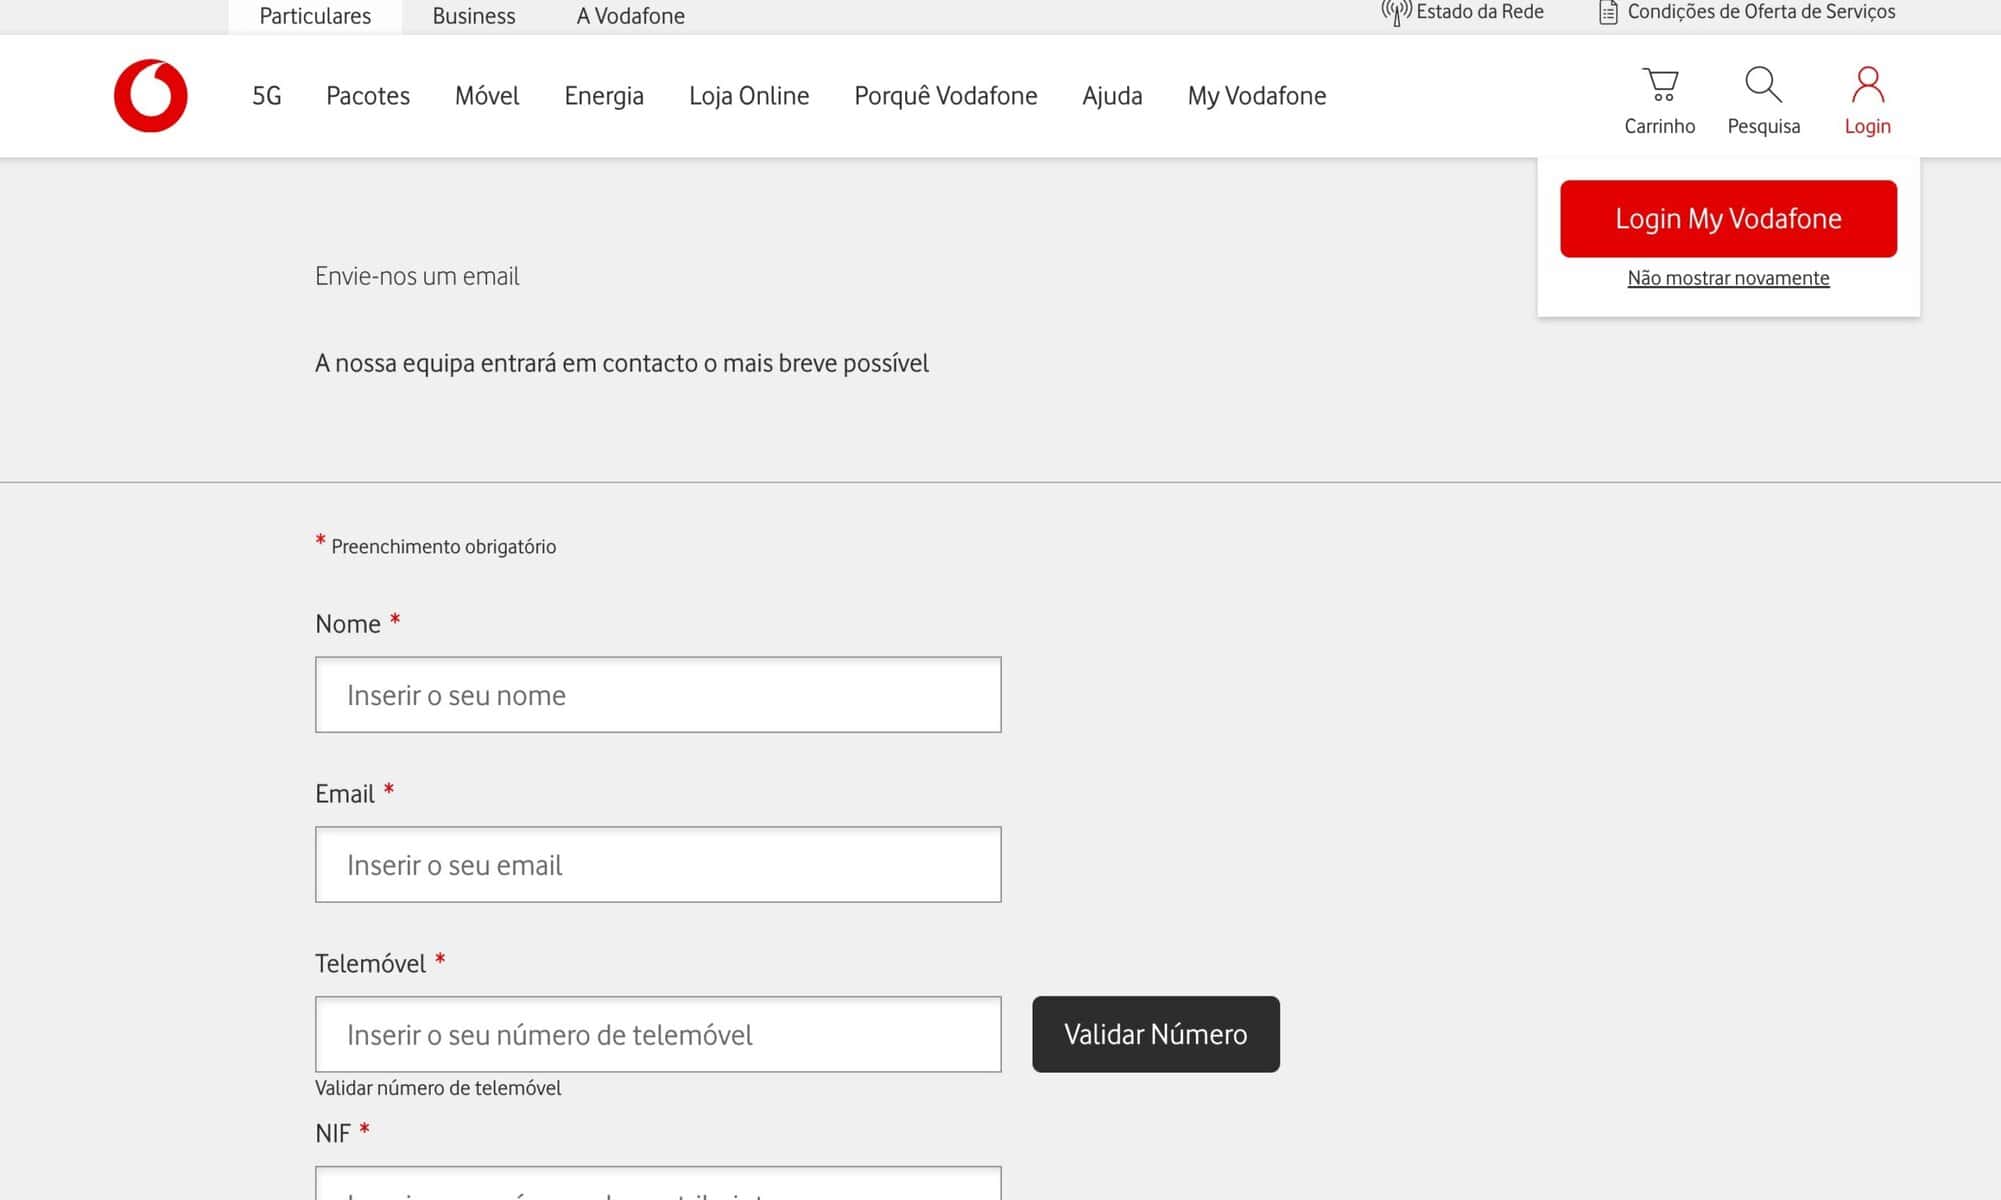Switch to Business tab
Screen dimensions: 2001x1200
474,16
